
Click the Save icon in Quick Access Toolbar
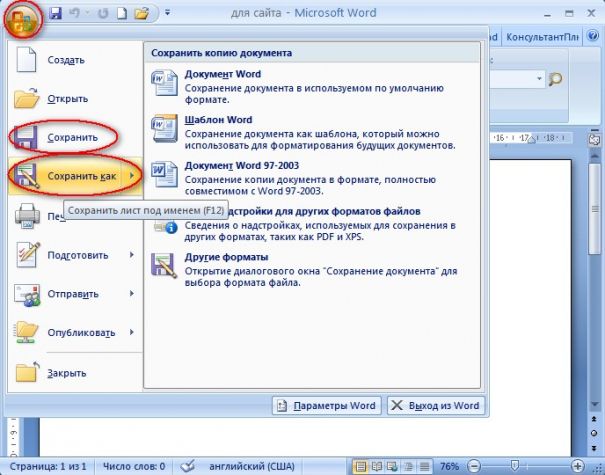[x=54, y=14]
